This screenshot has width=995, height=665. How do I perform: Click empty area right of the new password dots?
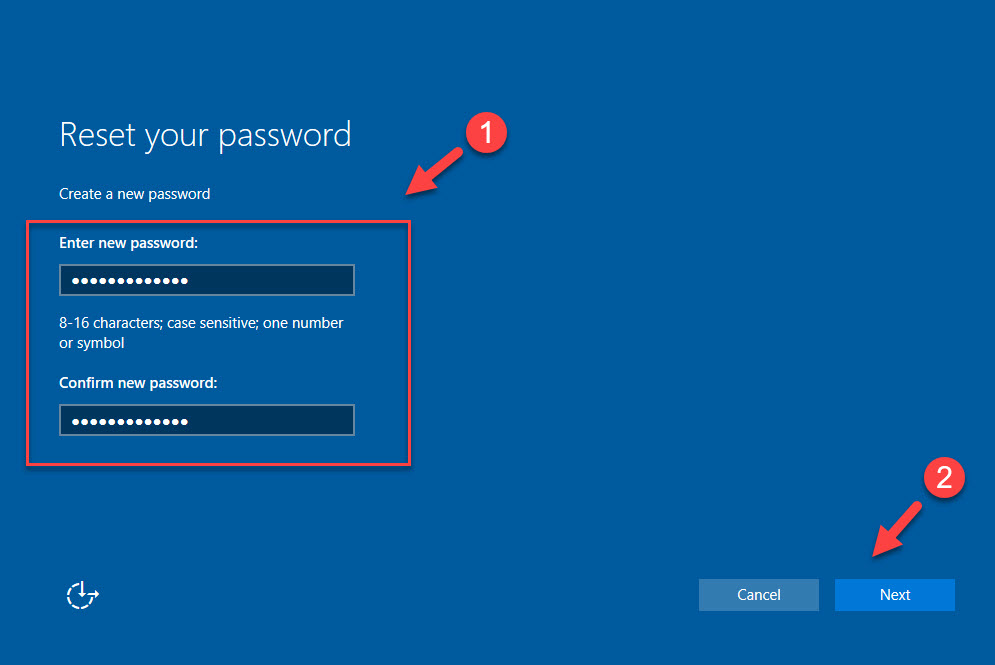point(270,280)
